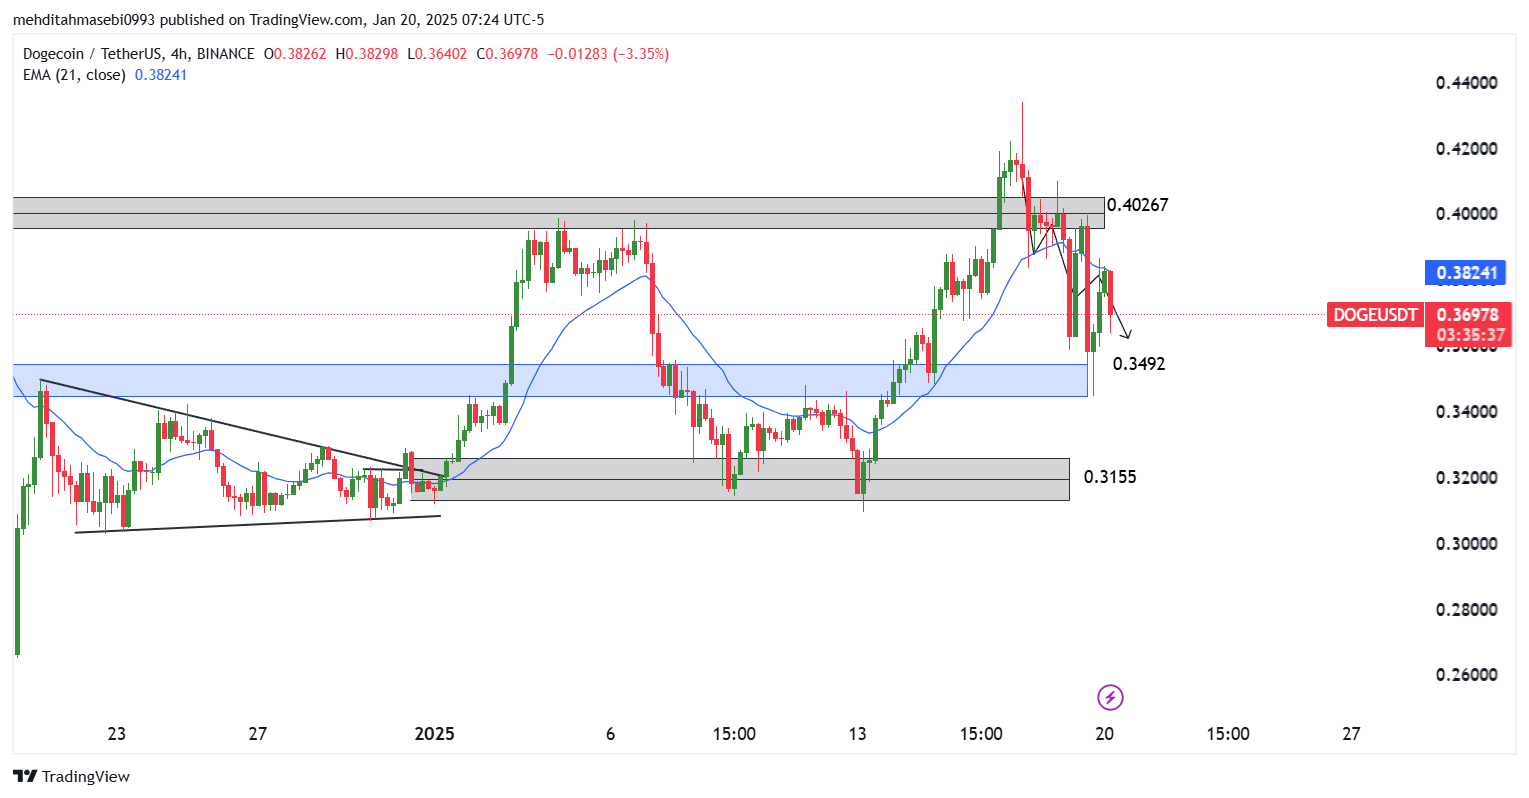Click the 2025 date label on time axis
1529x798 pixels.
[434, 734]
